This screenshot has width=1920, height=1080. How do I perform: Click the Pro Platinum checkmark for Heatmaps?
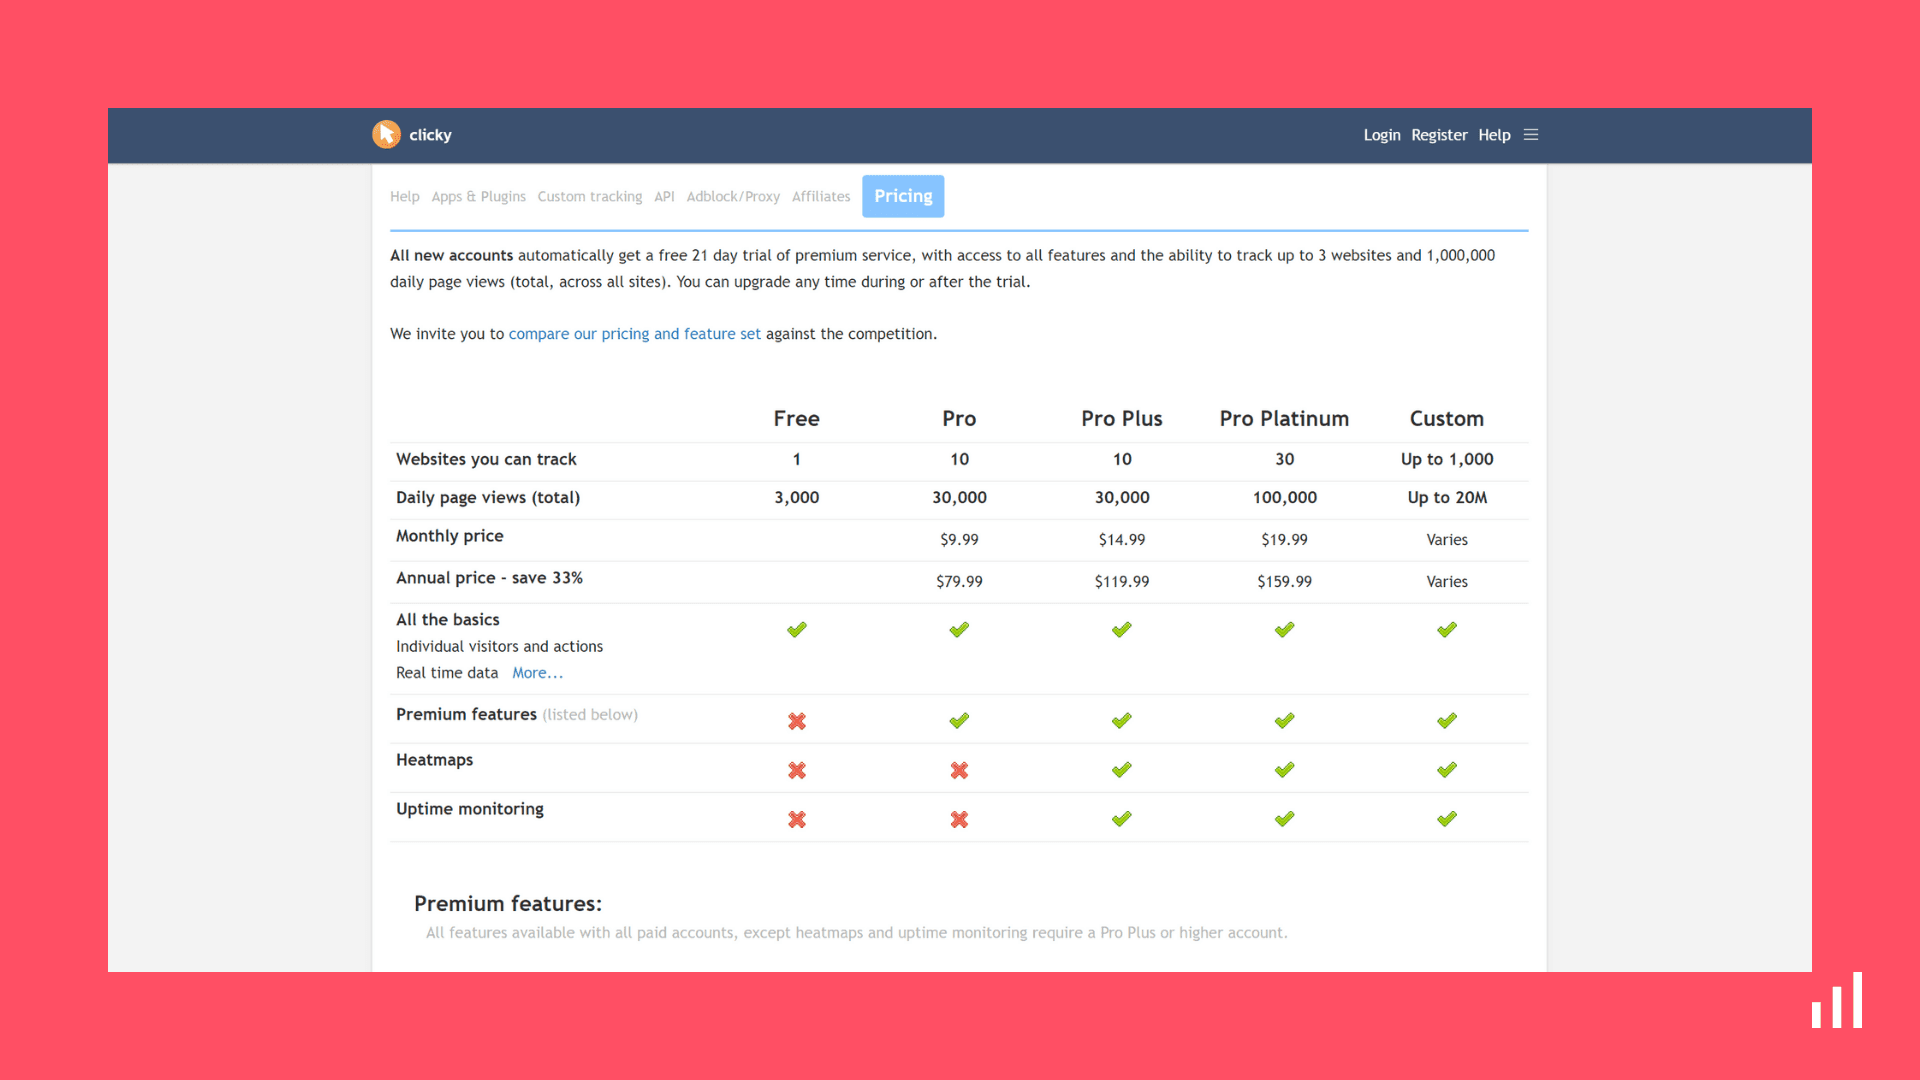(1285, 770)
